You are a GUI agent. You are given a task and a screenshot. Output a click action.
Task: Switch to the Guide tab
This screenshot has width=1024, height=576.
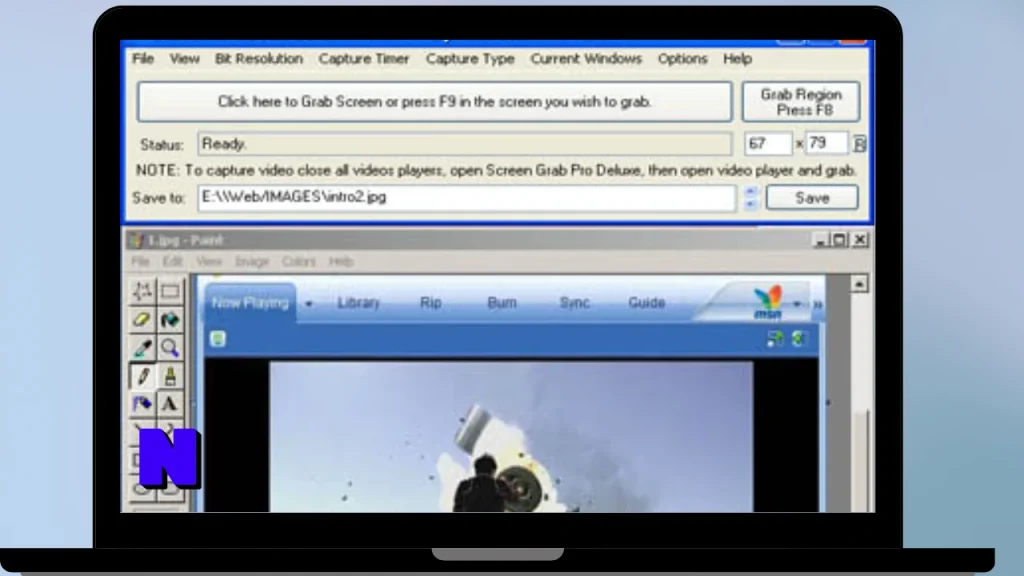pyautogui.click(x=647, y=303)
